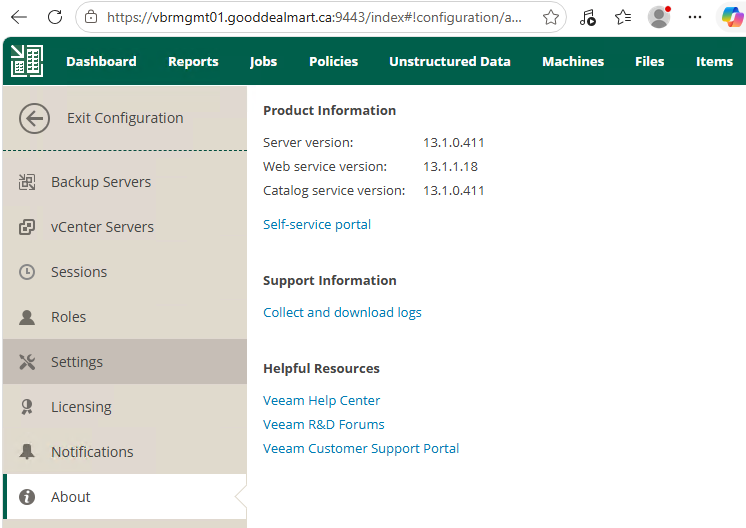Open Licensing configuration section
This screenshot has height=528, width=746.
(125, 407)
